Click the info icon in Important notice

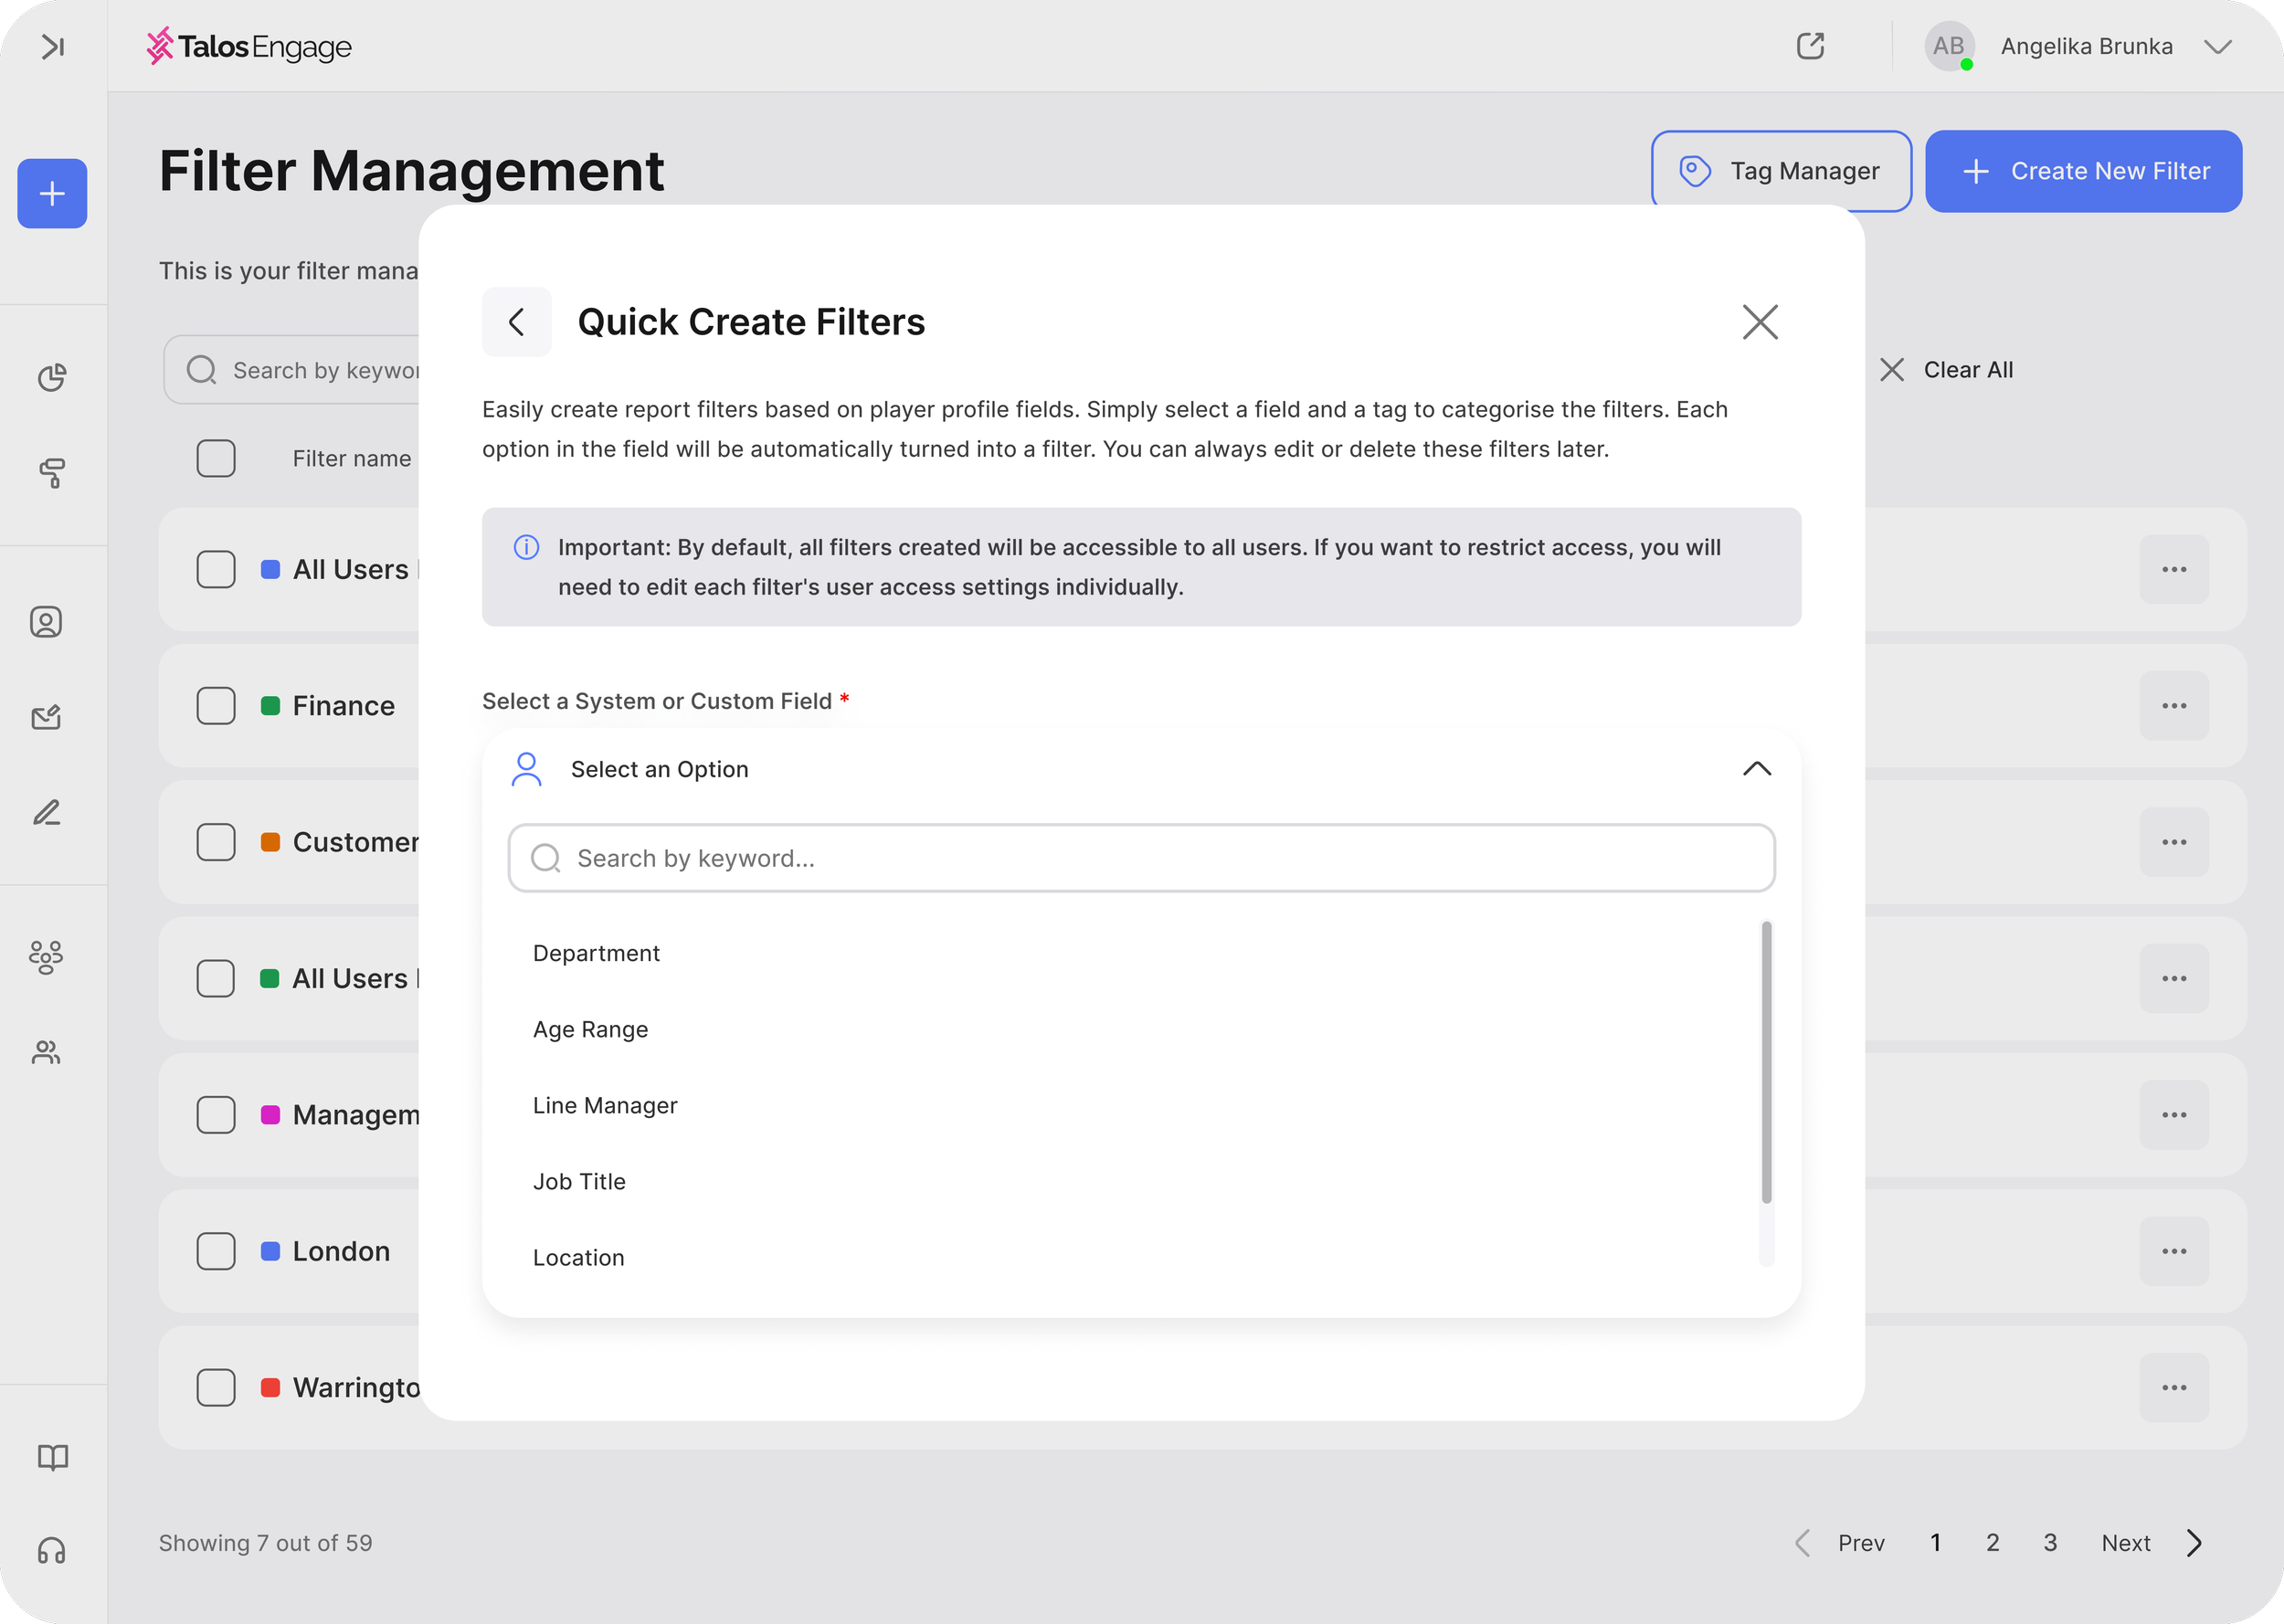pyautogui.click(x=526, y=547)
